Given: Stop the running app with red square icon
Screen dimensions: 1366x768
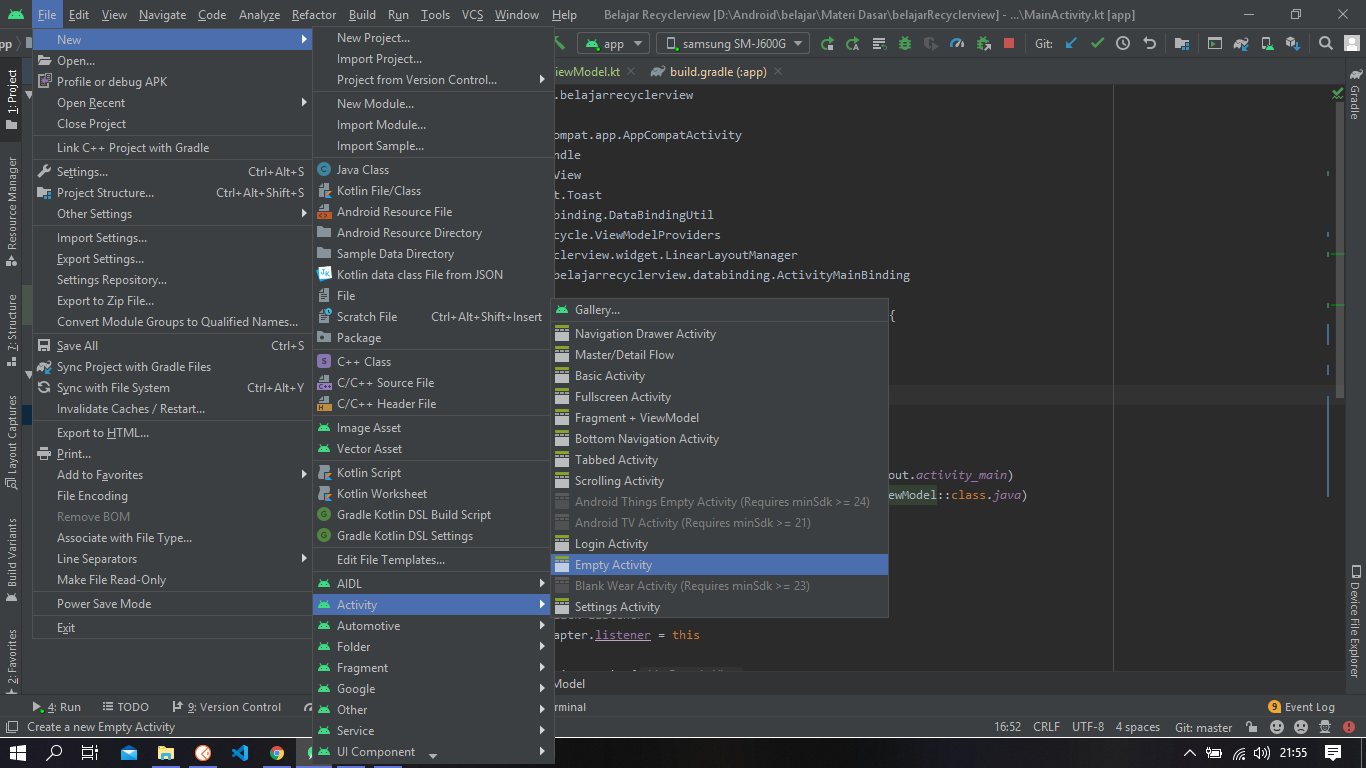Looking at the screenshot, I should (x=1009, y=43).
